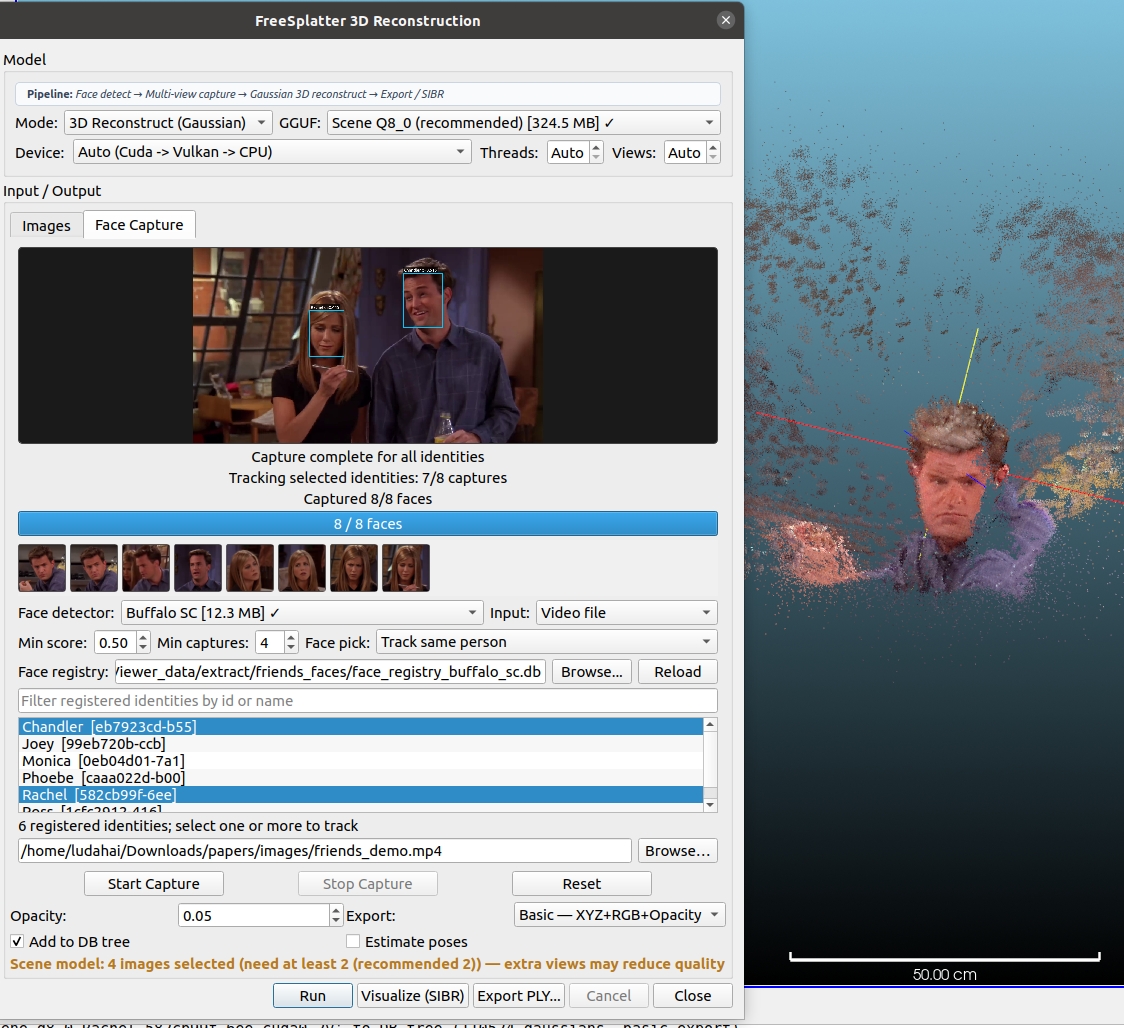Click the Min score value field
1124x1028 pixels.
115,642
